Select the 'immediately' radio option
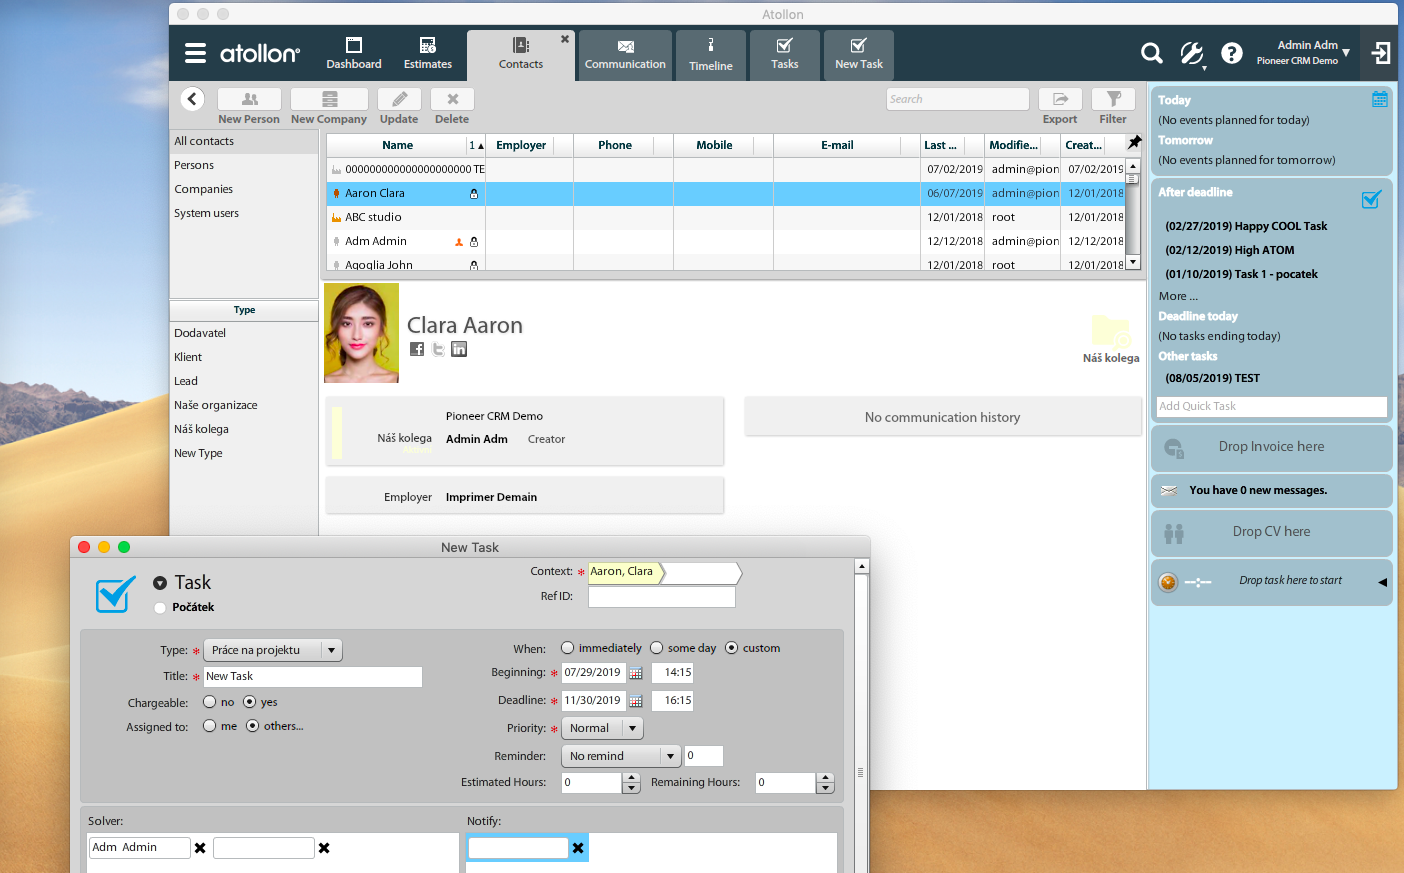The width and height of the screenshot is (1404, 873). 568,648
